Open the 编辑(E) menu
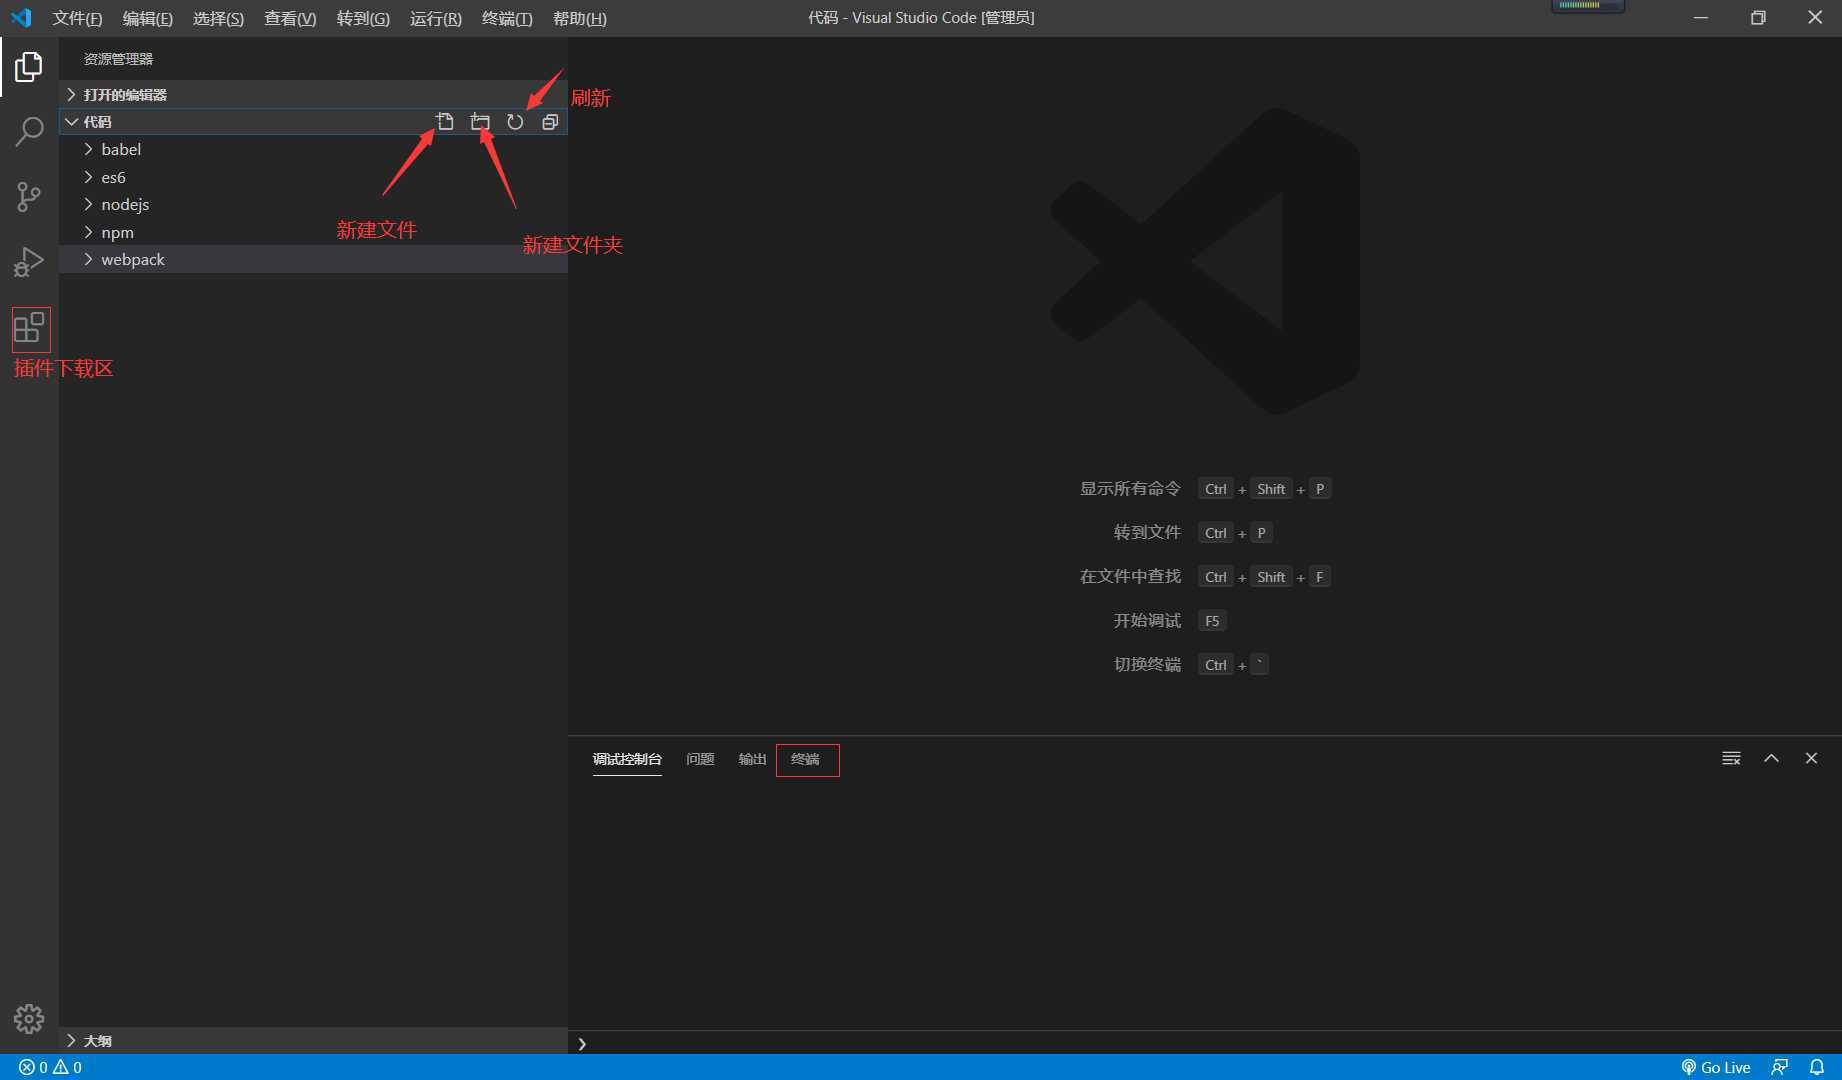This screenshot has width=1842, height=1080. 147,18
